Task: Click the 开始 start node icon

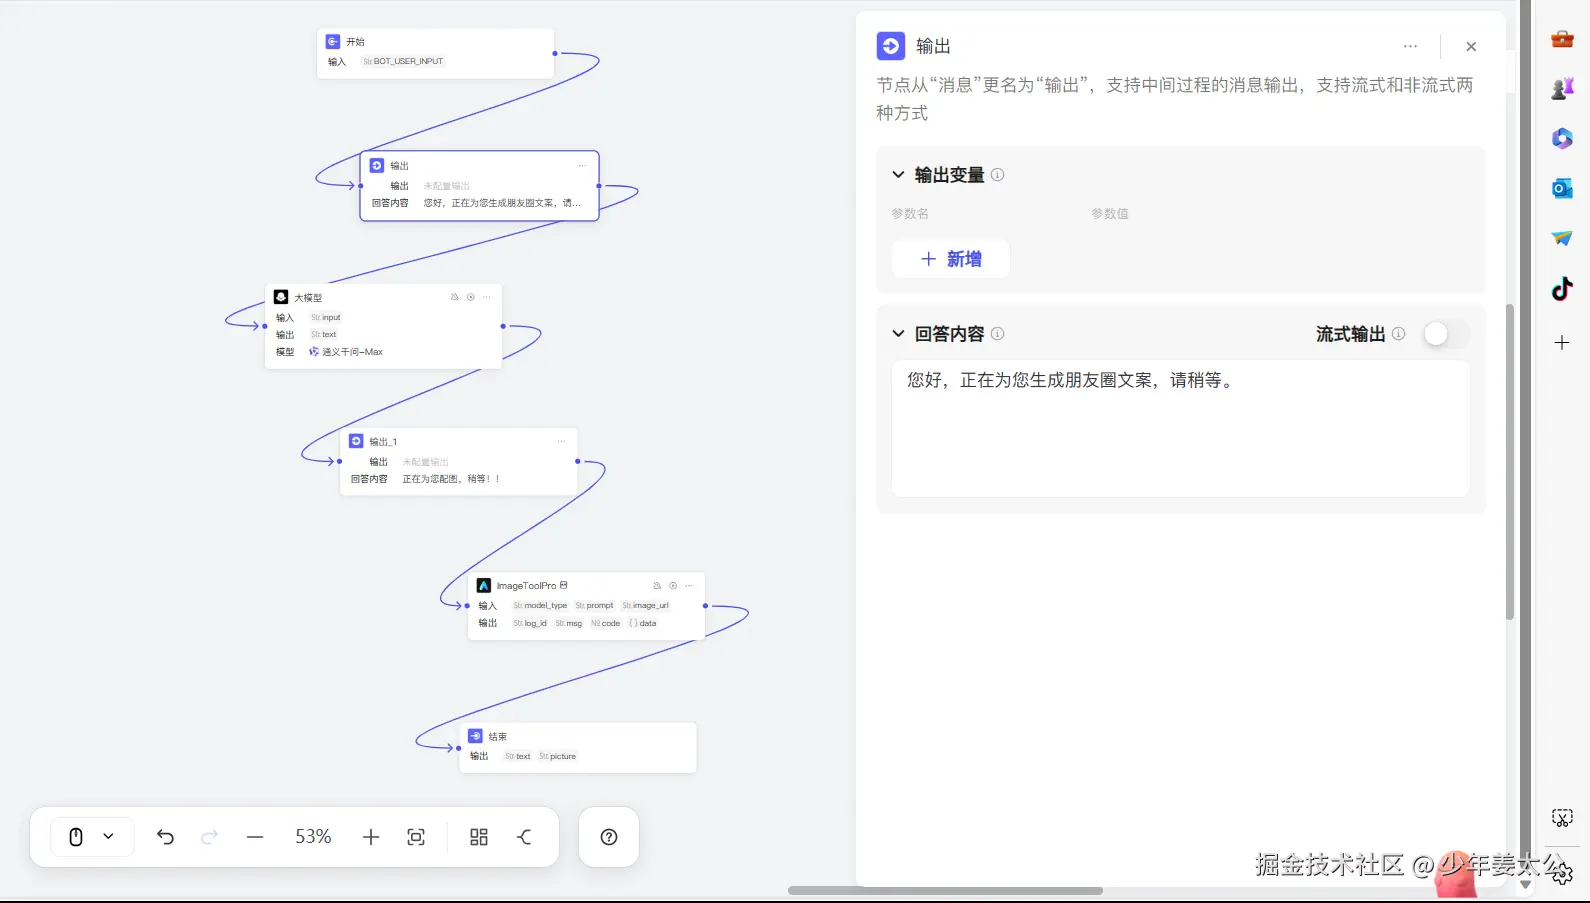Action: click(x=333, y=42)
